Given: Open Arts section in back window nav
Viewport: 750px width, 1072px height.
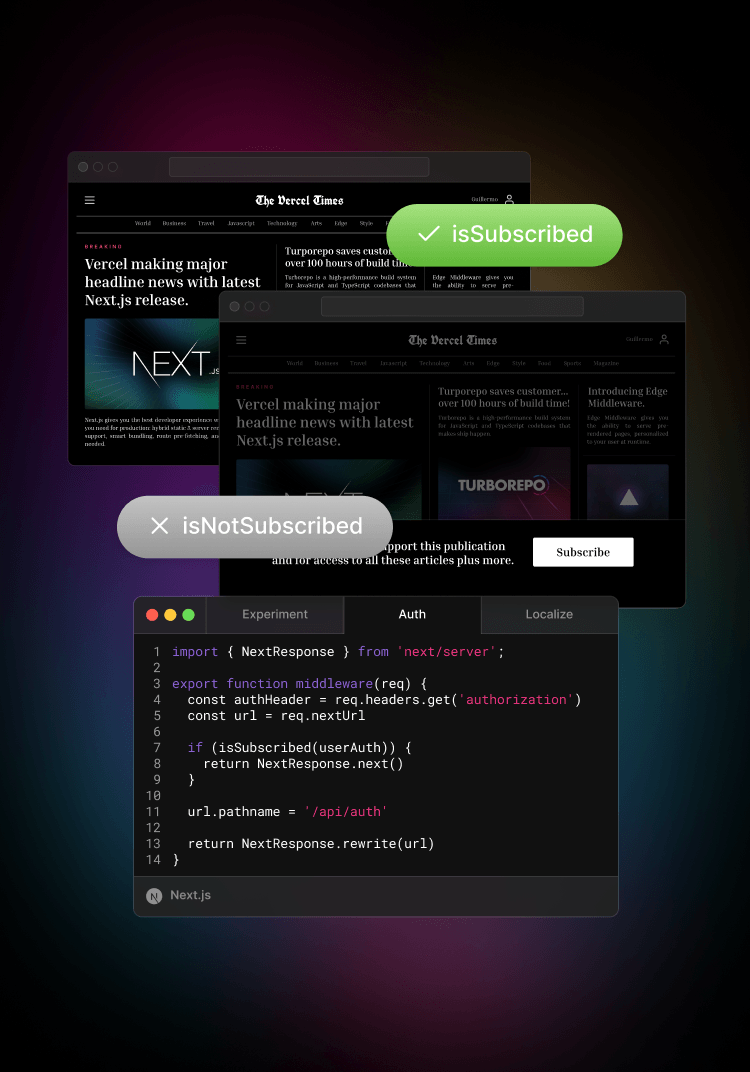Looking at the screenshot, I should [316, 224].
